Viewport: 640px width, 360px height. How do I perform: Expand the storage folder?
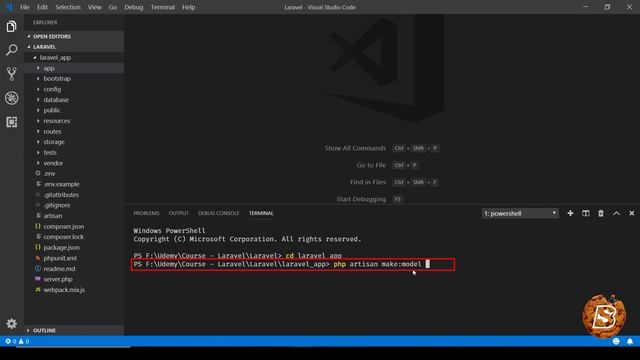tap(74, 142)
